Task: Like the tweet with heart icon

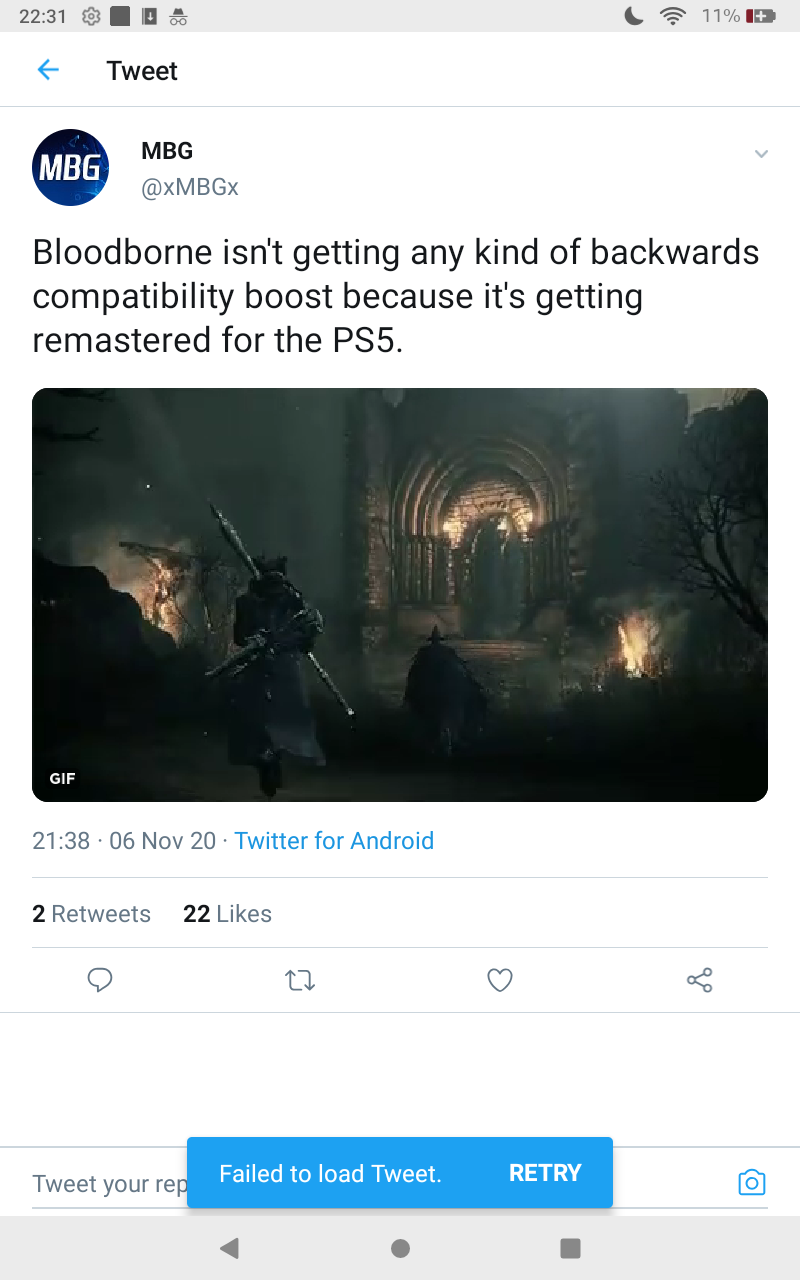Action: tap(500, 980)
